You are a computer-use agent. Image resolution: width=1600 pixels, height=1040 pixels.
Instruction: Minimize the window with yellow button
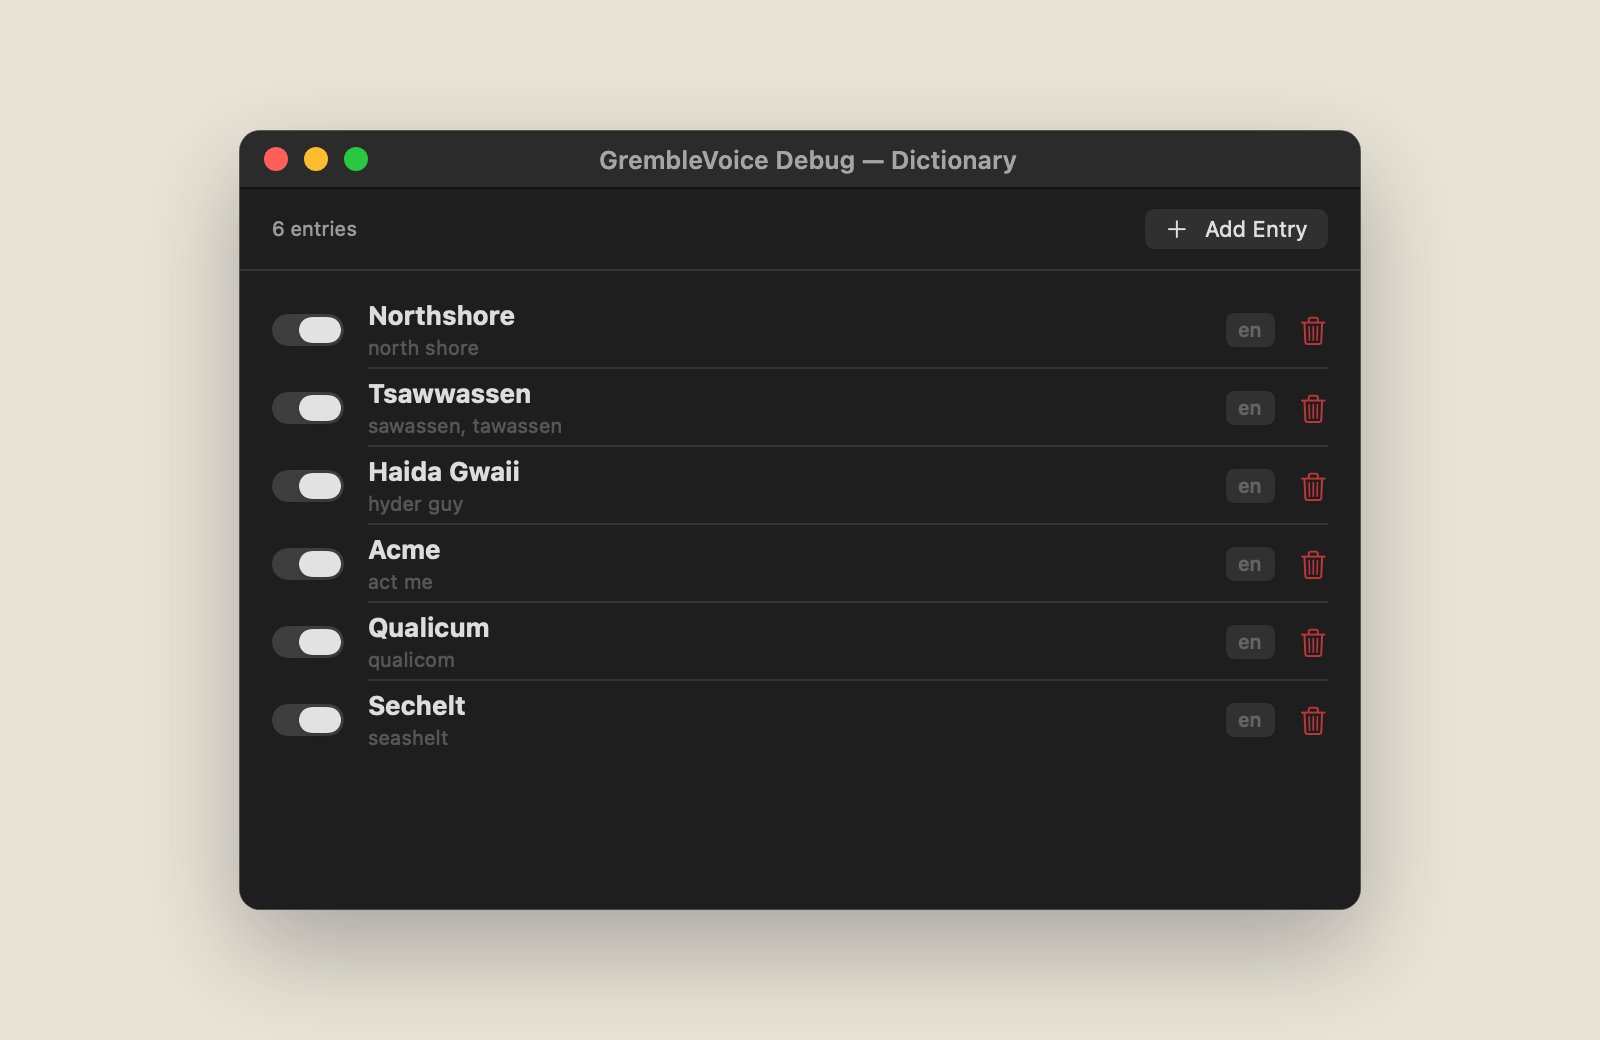[x=316, y=159]
